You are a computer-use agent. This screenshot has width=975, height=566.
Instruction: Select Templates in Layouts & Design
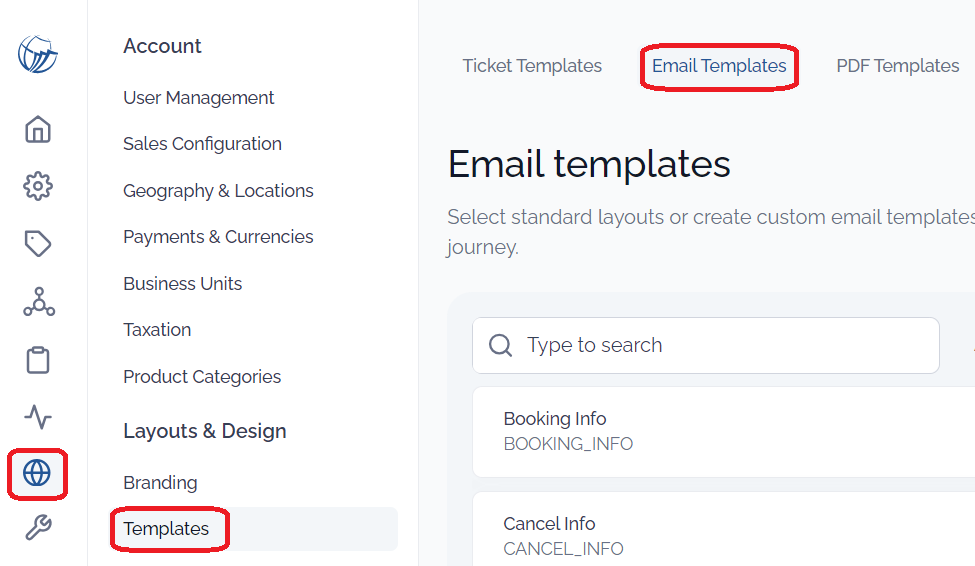point(166,529)
